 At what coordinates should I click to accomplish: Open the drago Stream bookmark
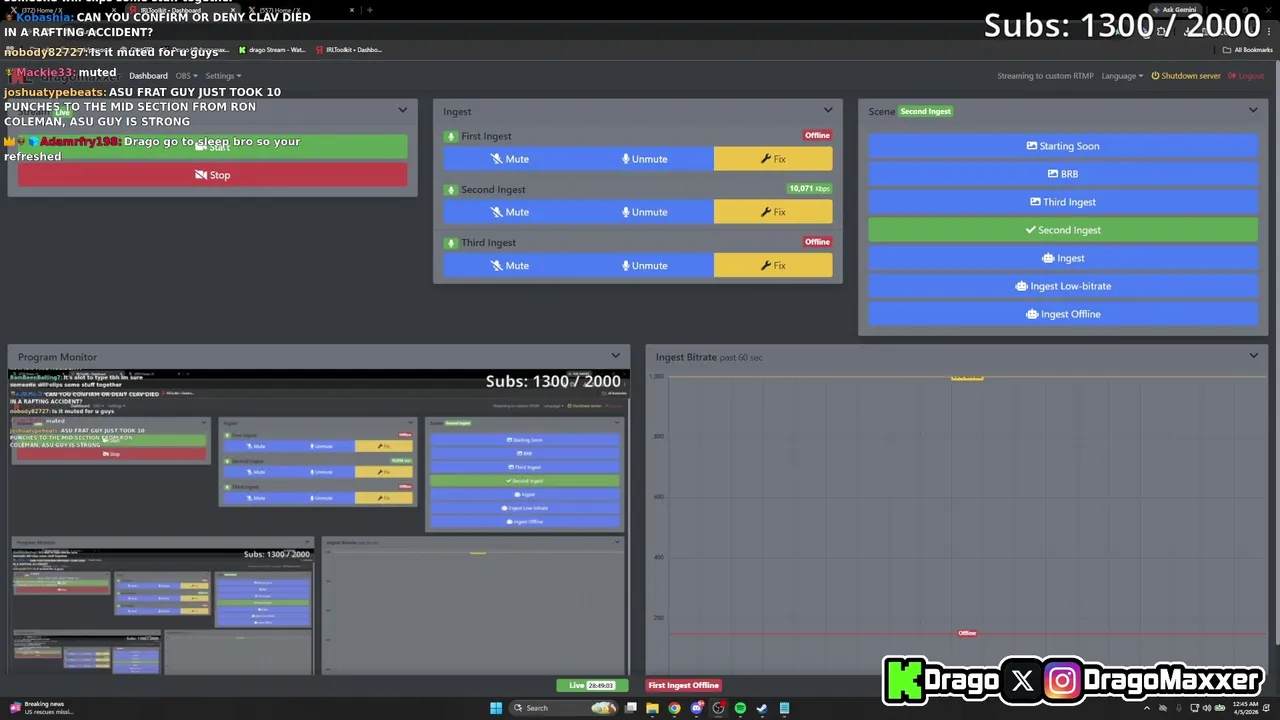(272, 49)
